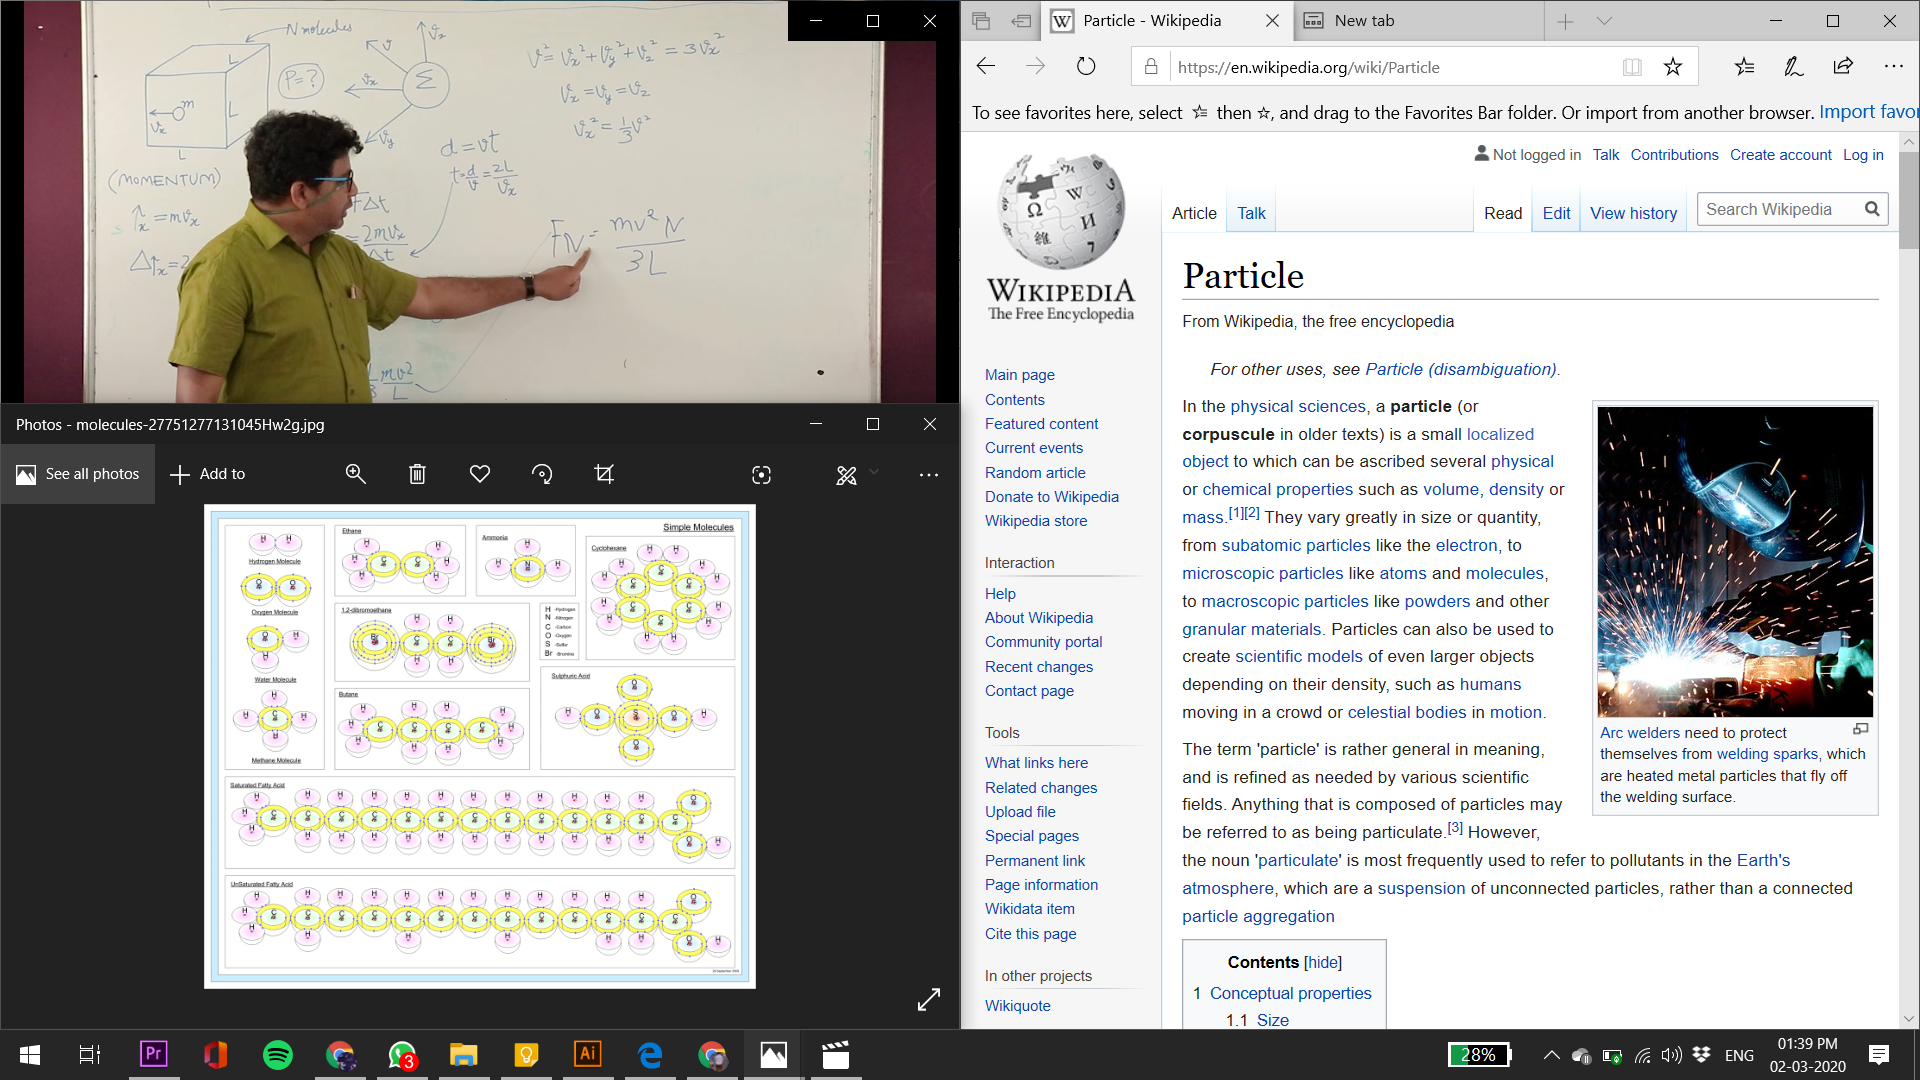This screenshot has height=1080, width=1920.
Task: Open Spotify from the taskbar
Action: [x=277, y=1054]
